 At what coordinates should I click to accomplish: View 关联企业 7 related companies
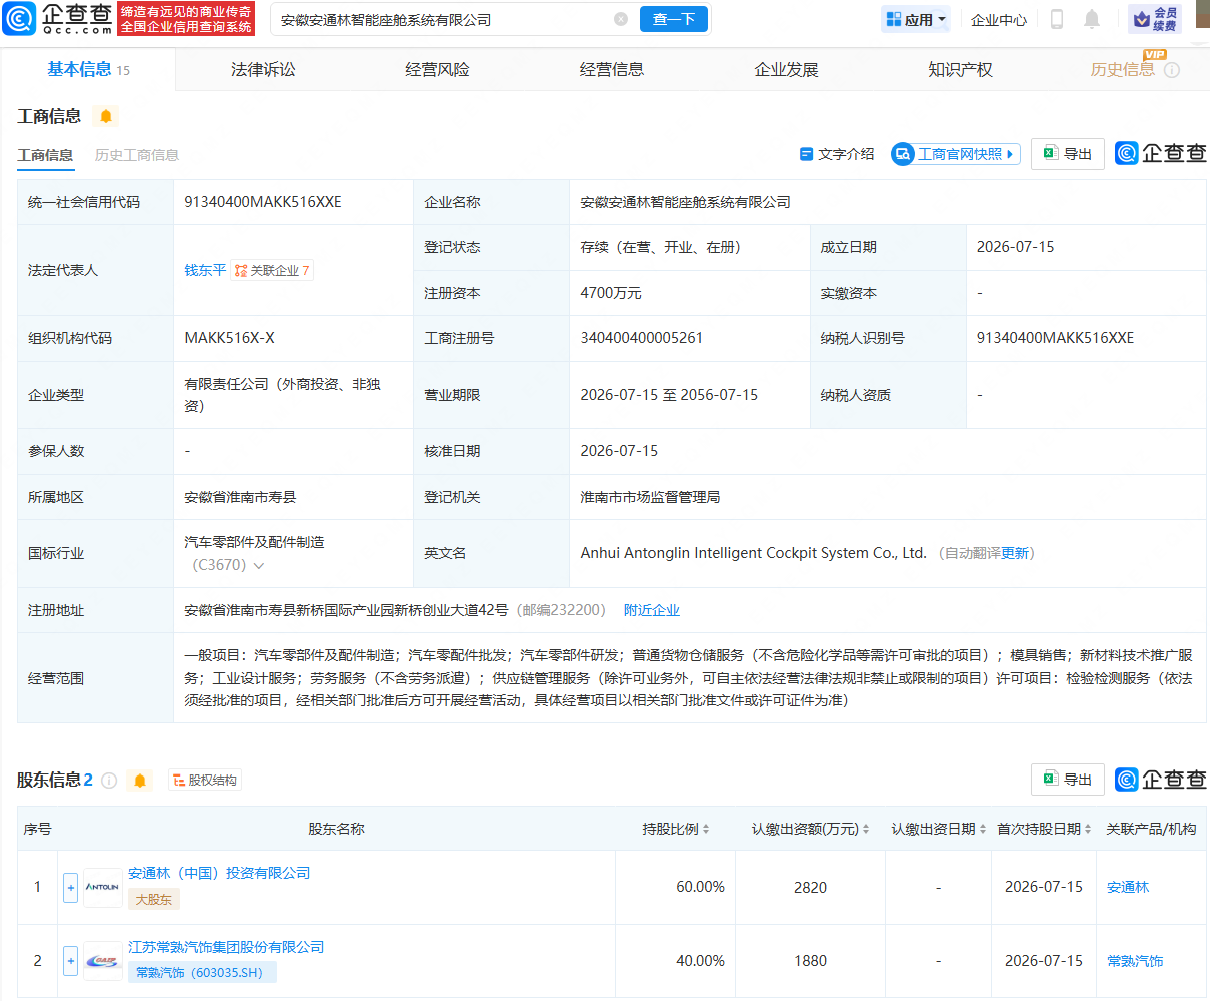pyautogui.click(x=272, y=270)
